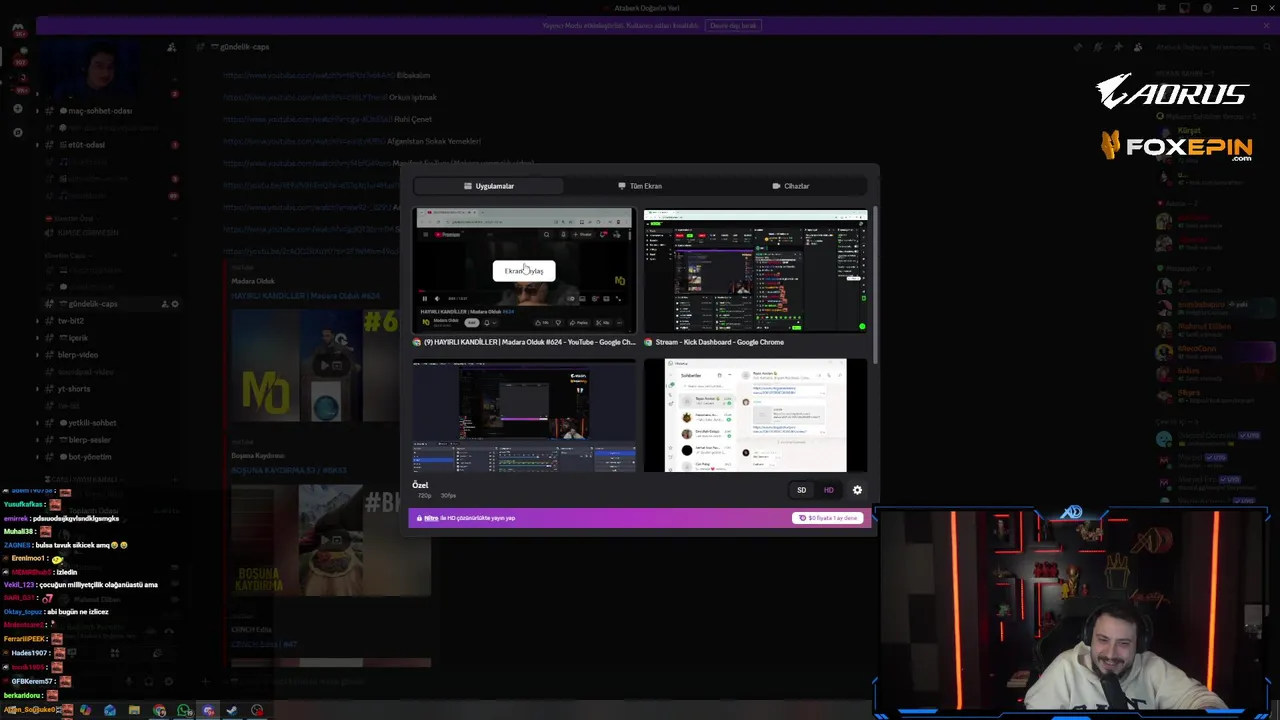Expand threads arrow for etüt-odası
Image resolution: width=1280 pixels, height=720 pixels.
tap(37, 145)
